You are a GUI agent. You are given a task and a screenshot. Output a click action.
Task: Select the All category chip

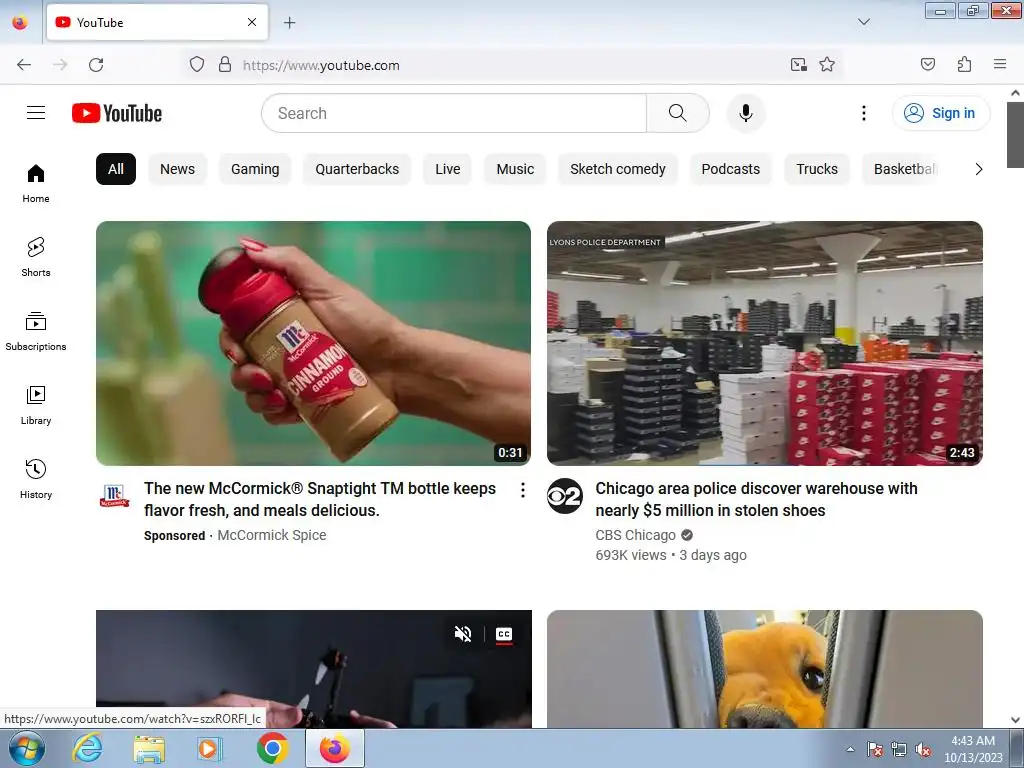tap(116, 169)
